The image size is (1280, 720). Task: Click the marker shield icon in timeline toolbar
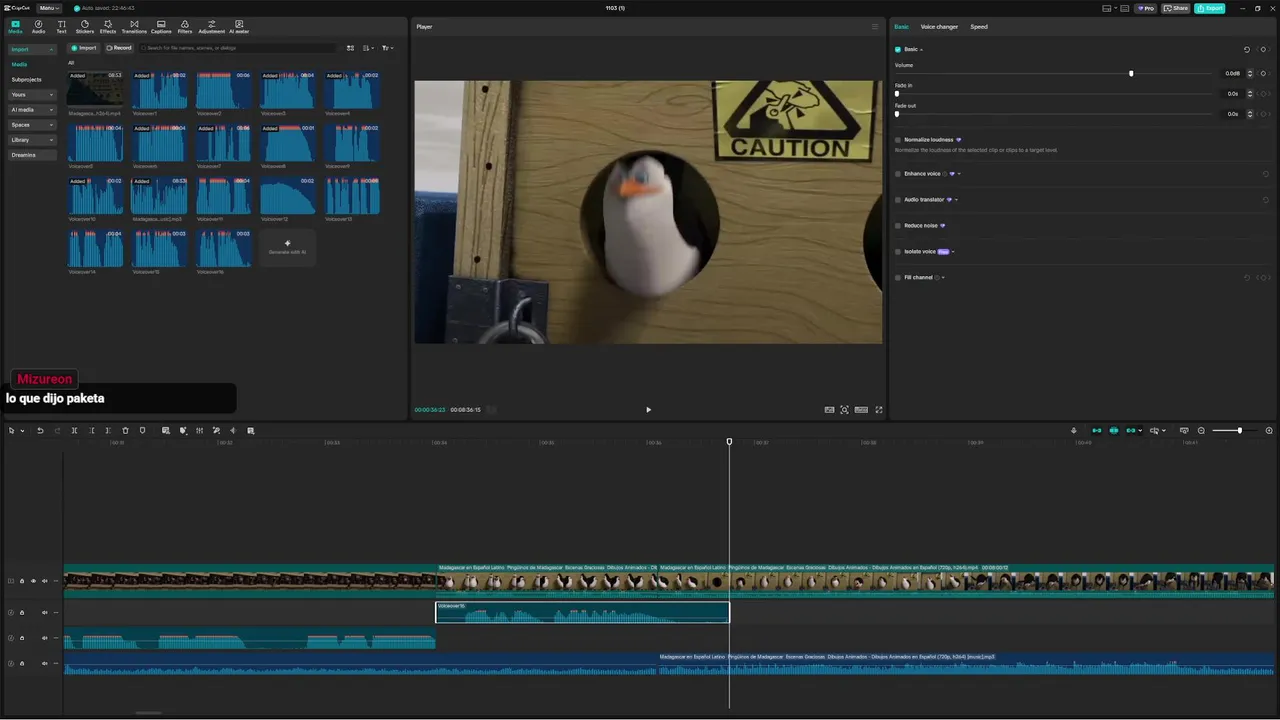[x=142, y=430]
